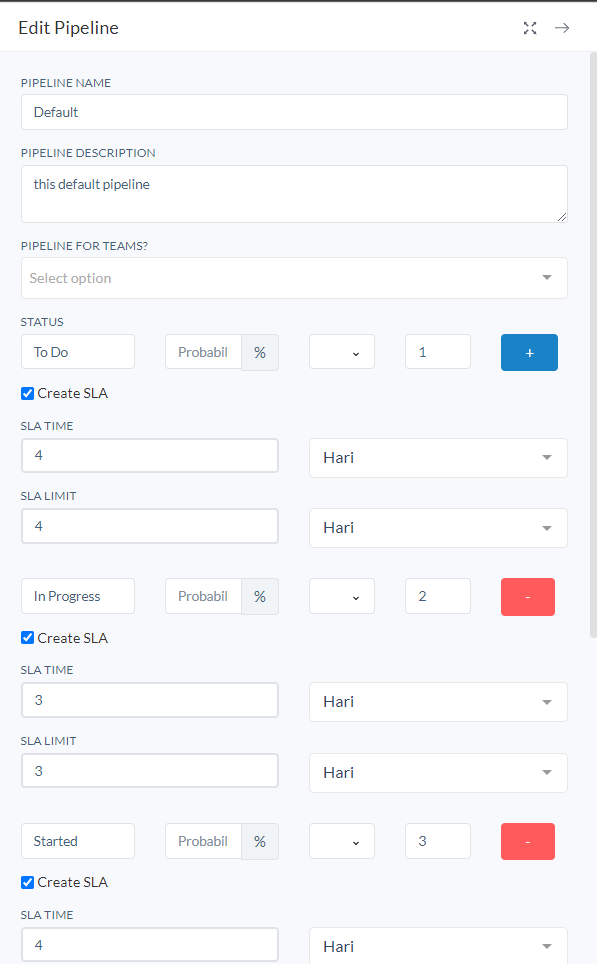Uncheck Create SLA for In Progress status
This screenshot has height=964, width=597.
pyautogui.click(x=27, y=638)
